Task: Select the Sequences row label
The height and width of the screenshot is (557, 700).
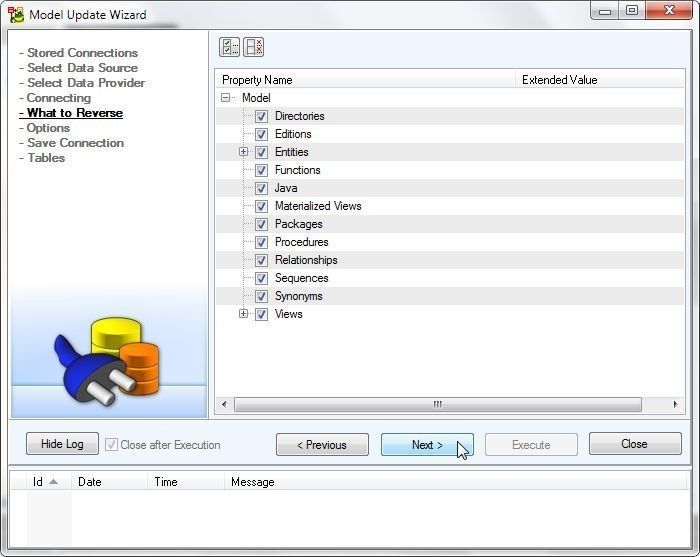Action: (301, 278)
